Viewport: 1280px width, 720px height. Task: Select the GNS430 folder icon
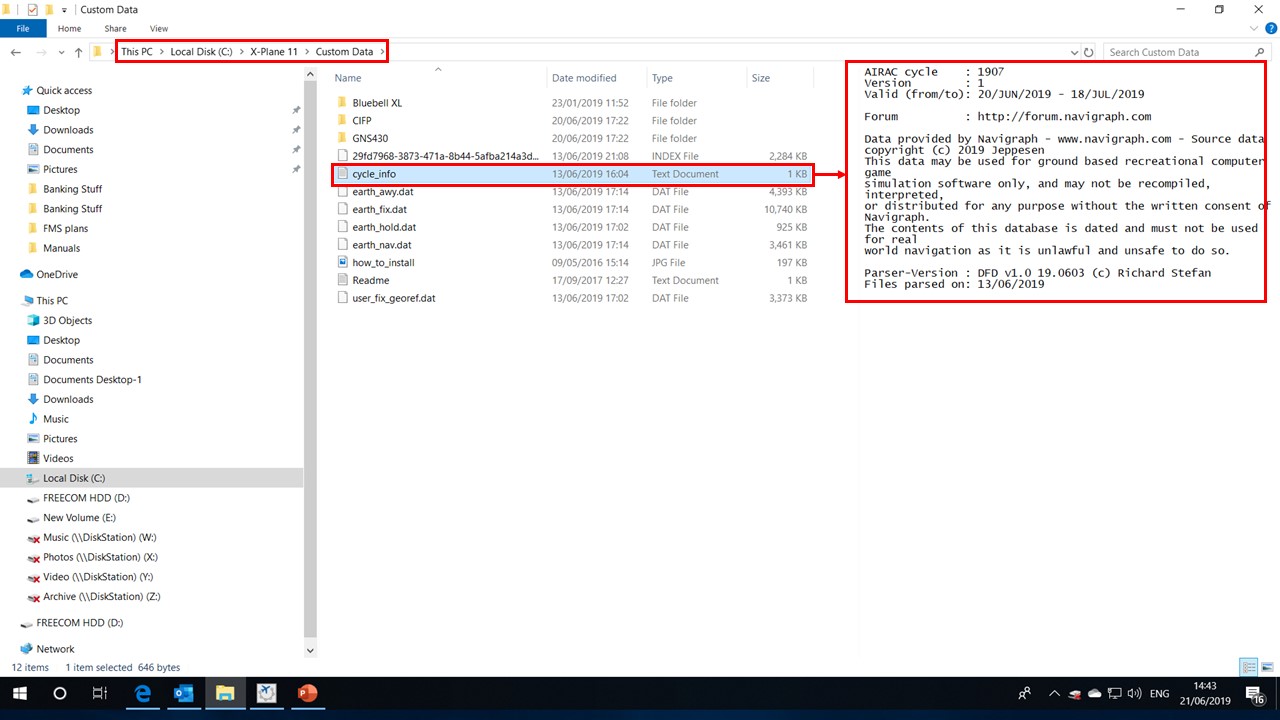[x=342, y=139]
